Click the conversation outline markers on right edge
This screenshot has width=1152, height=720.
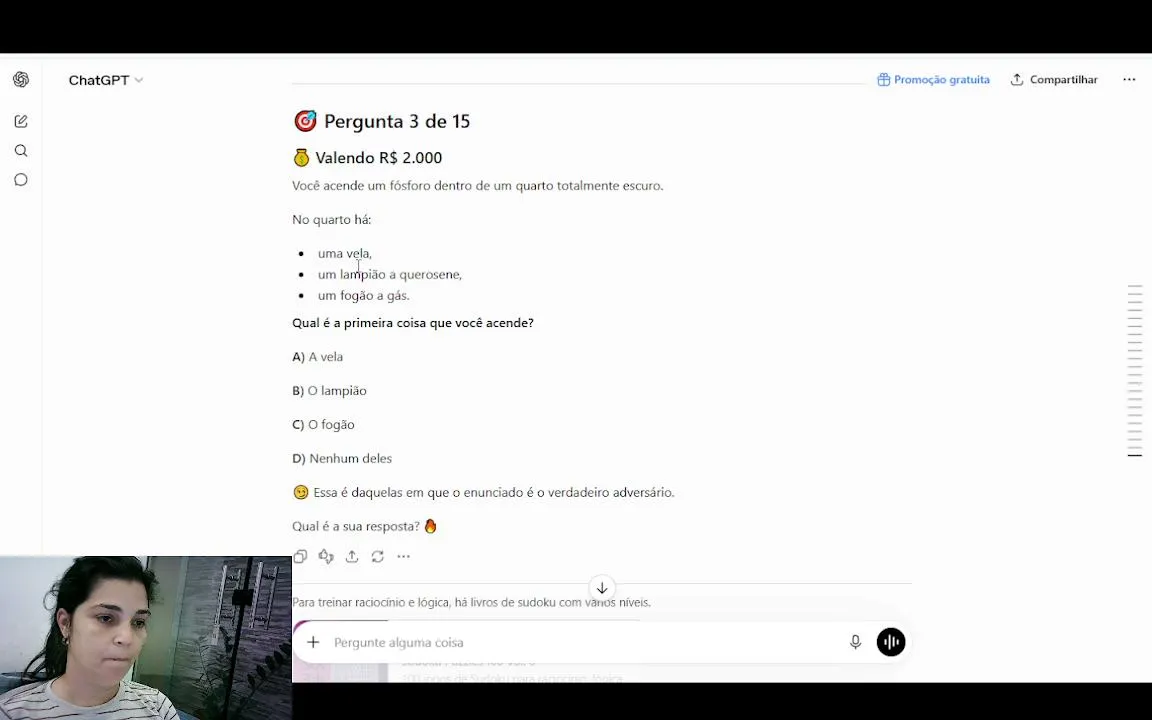click(x=1135, y=371)
